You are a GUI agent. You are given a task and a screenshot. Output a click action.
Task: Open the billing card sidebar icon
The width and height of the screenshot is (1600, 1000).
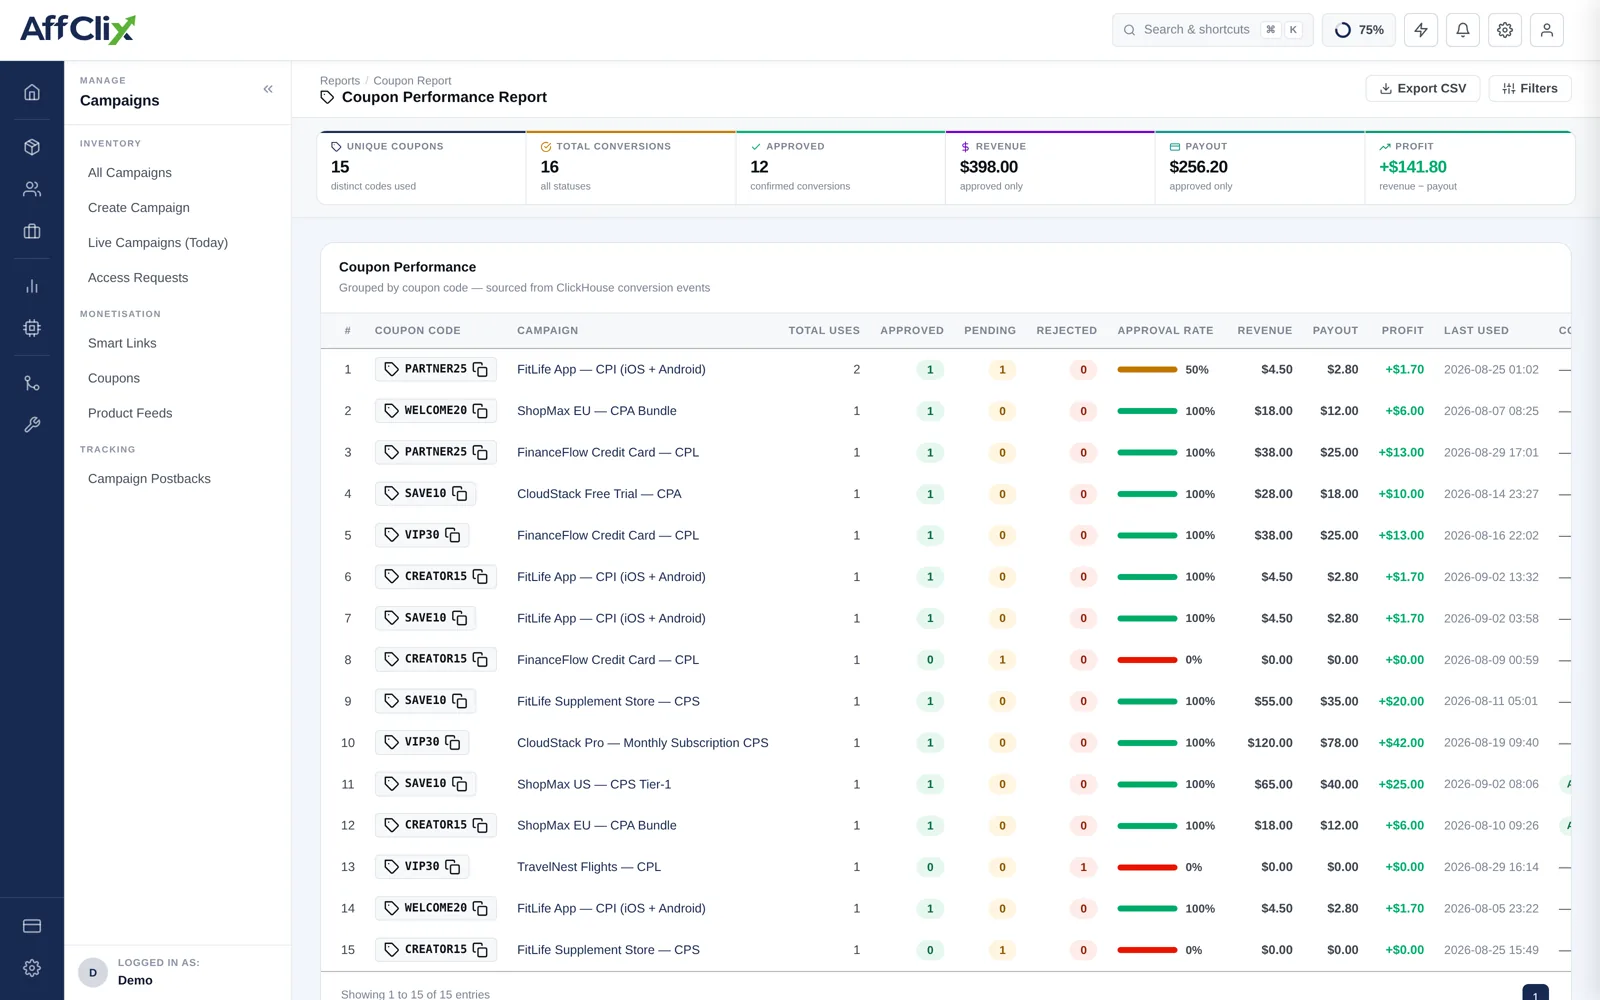(32, 926)
